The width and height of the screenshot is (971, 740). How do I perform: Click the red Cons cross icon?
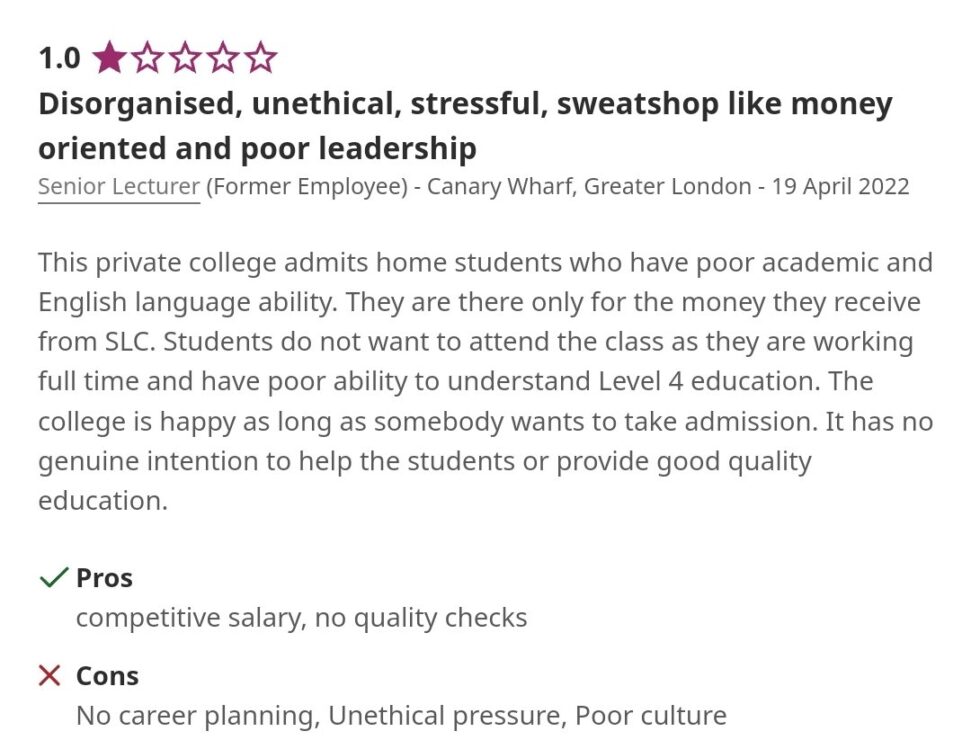pyautogui.click(x=50, y=675)
